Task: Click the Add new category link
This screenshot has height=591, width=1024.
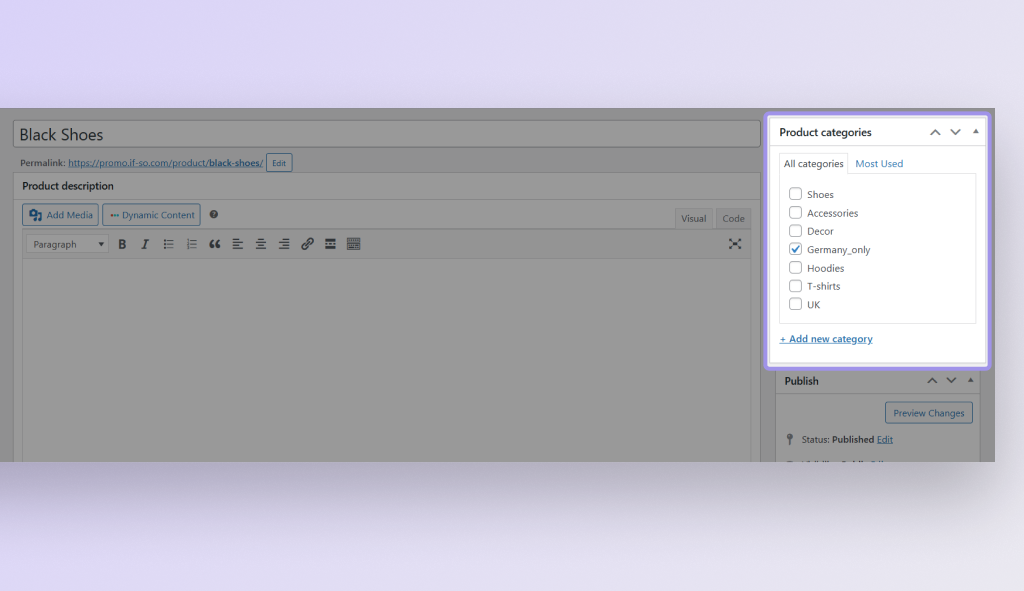Action: click(x=826, y=339)
